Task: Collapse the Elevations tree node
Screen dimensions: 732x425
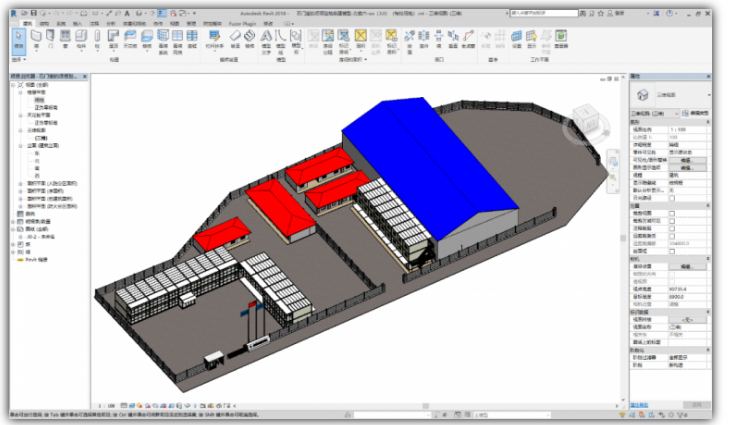Action: tap(21, 146)
